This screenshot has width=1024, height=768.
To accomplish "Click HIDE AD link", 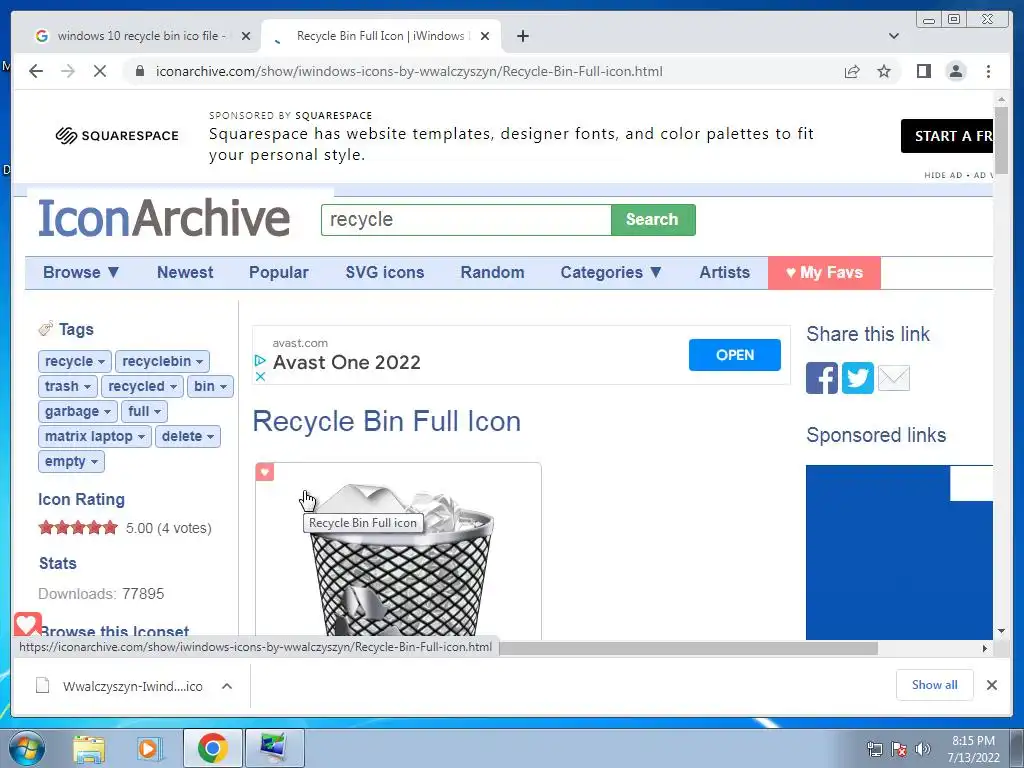I will pyautogui.click(x=943, y=175).
